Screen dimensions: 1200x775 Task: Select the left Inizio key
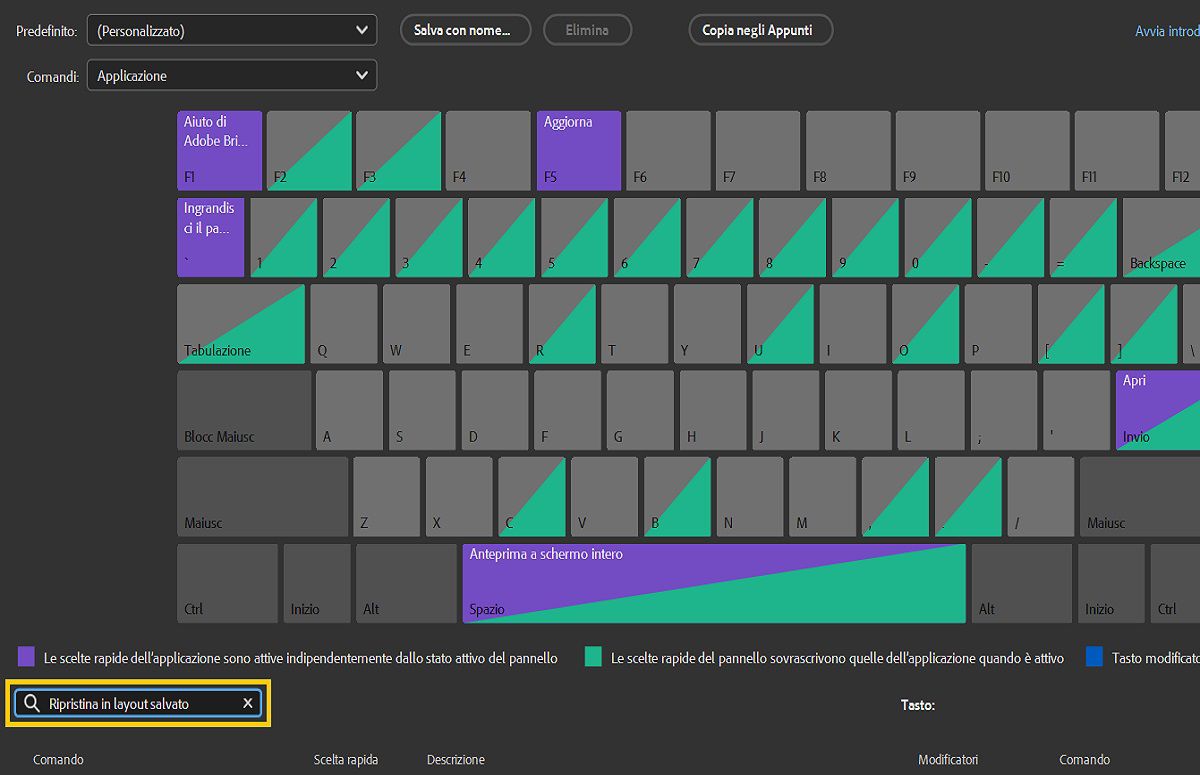(317, 583)
